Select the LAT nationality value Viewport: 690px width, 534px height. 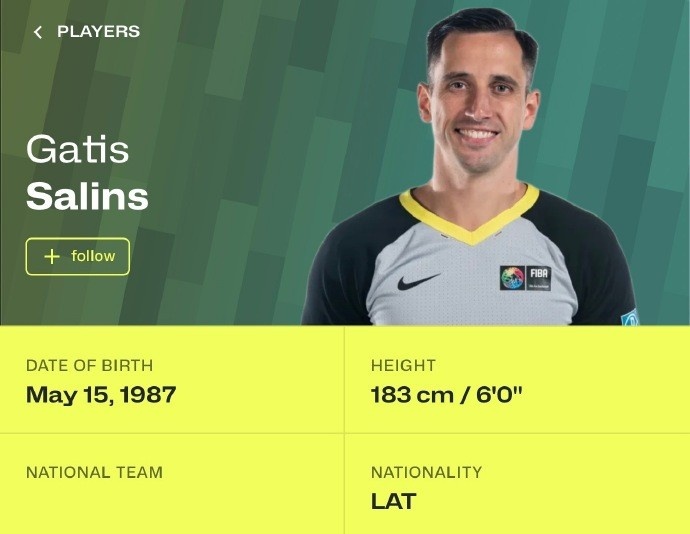point(393,501)
